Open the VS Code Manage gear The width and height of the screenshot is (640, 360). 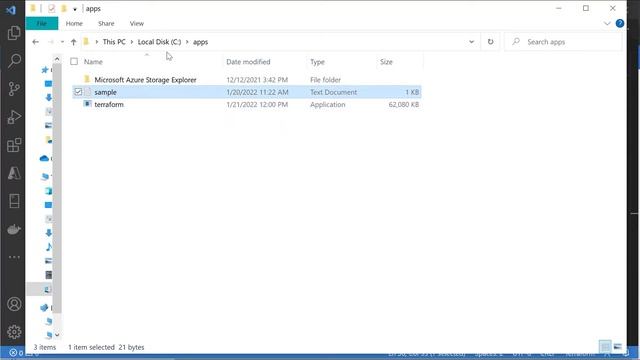coord(14,332)
